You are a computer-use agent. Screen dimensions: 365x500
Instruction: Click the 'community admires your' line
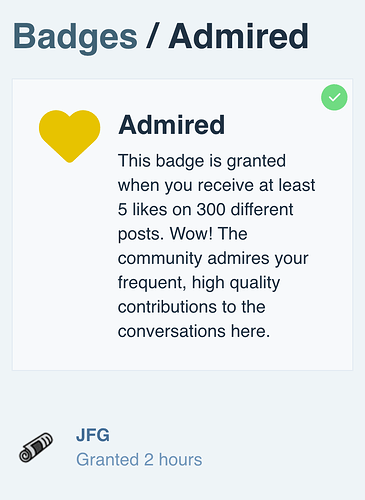(213, 259)
